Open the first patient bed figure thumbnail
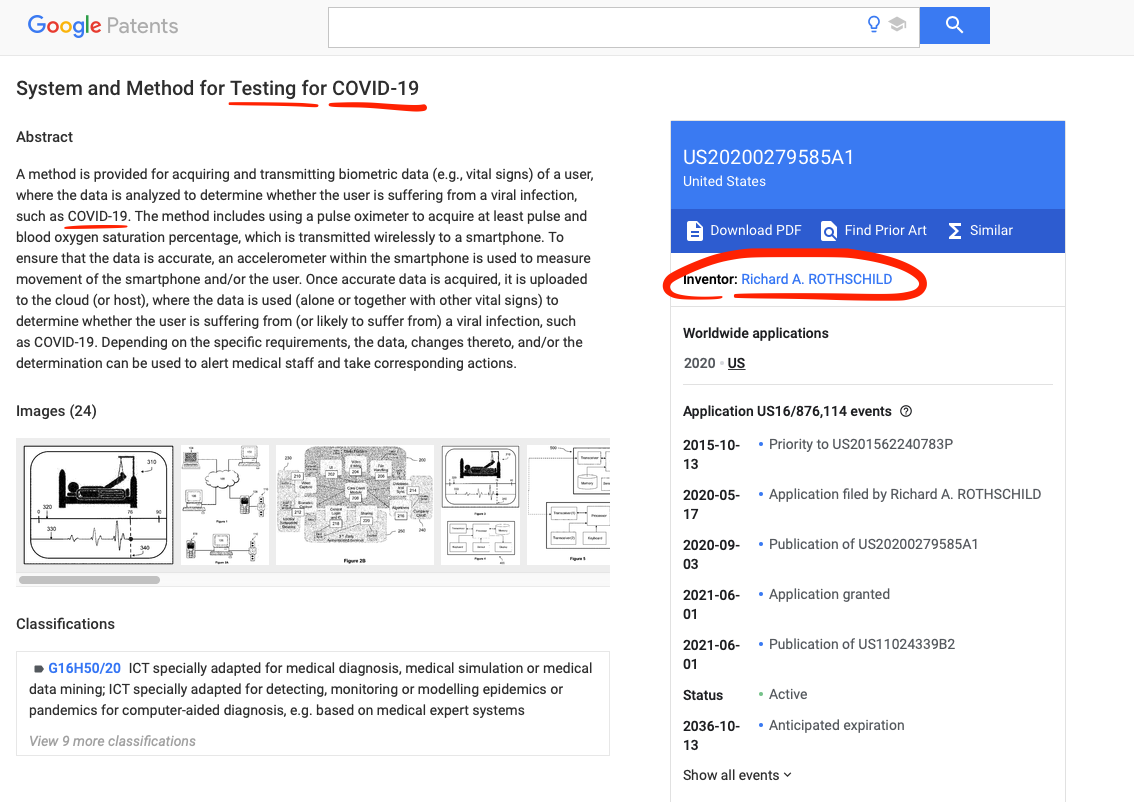 point(98,505)
